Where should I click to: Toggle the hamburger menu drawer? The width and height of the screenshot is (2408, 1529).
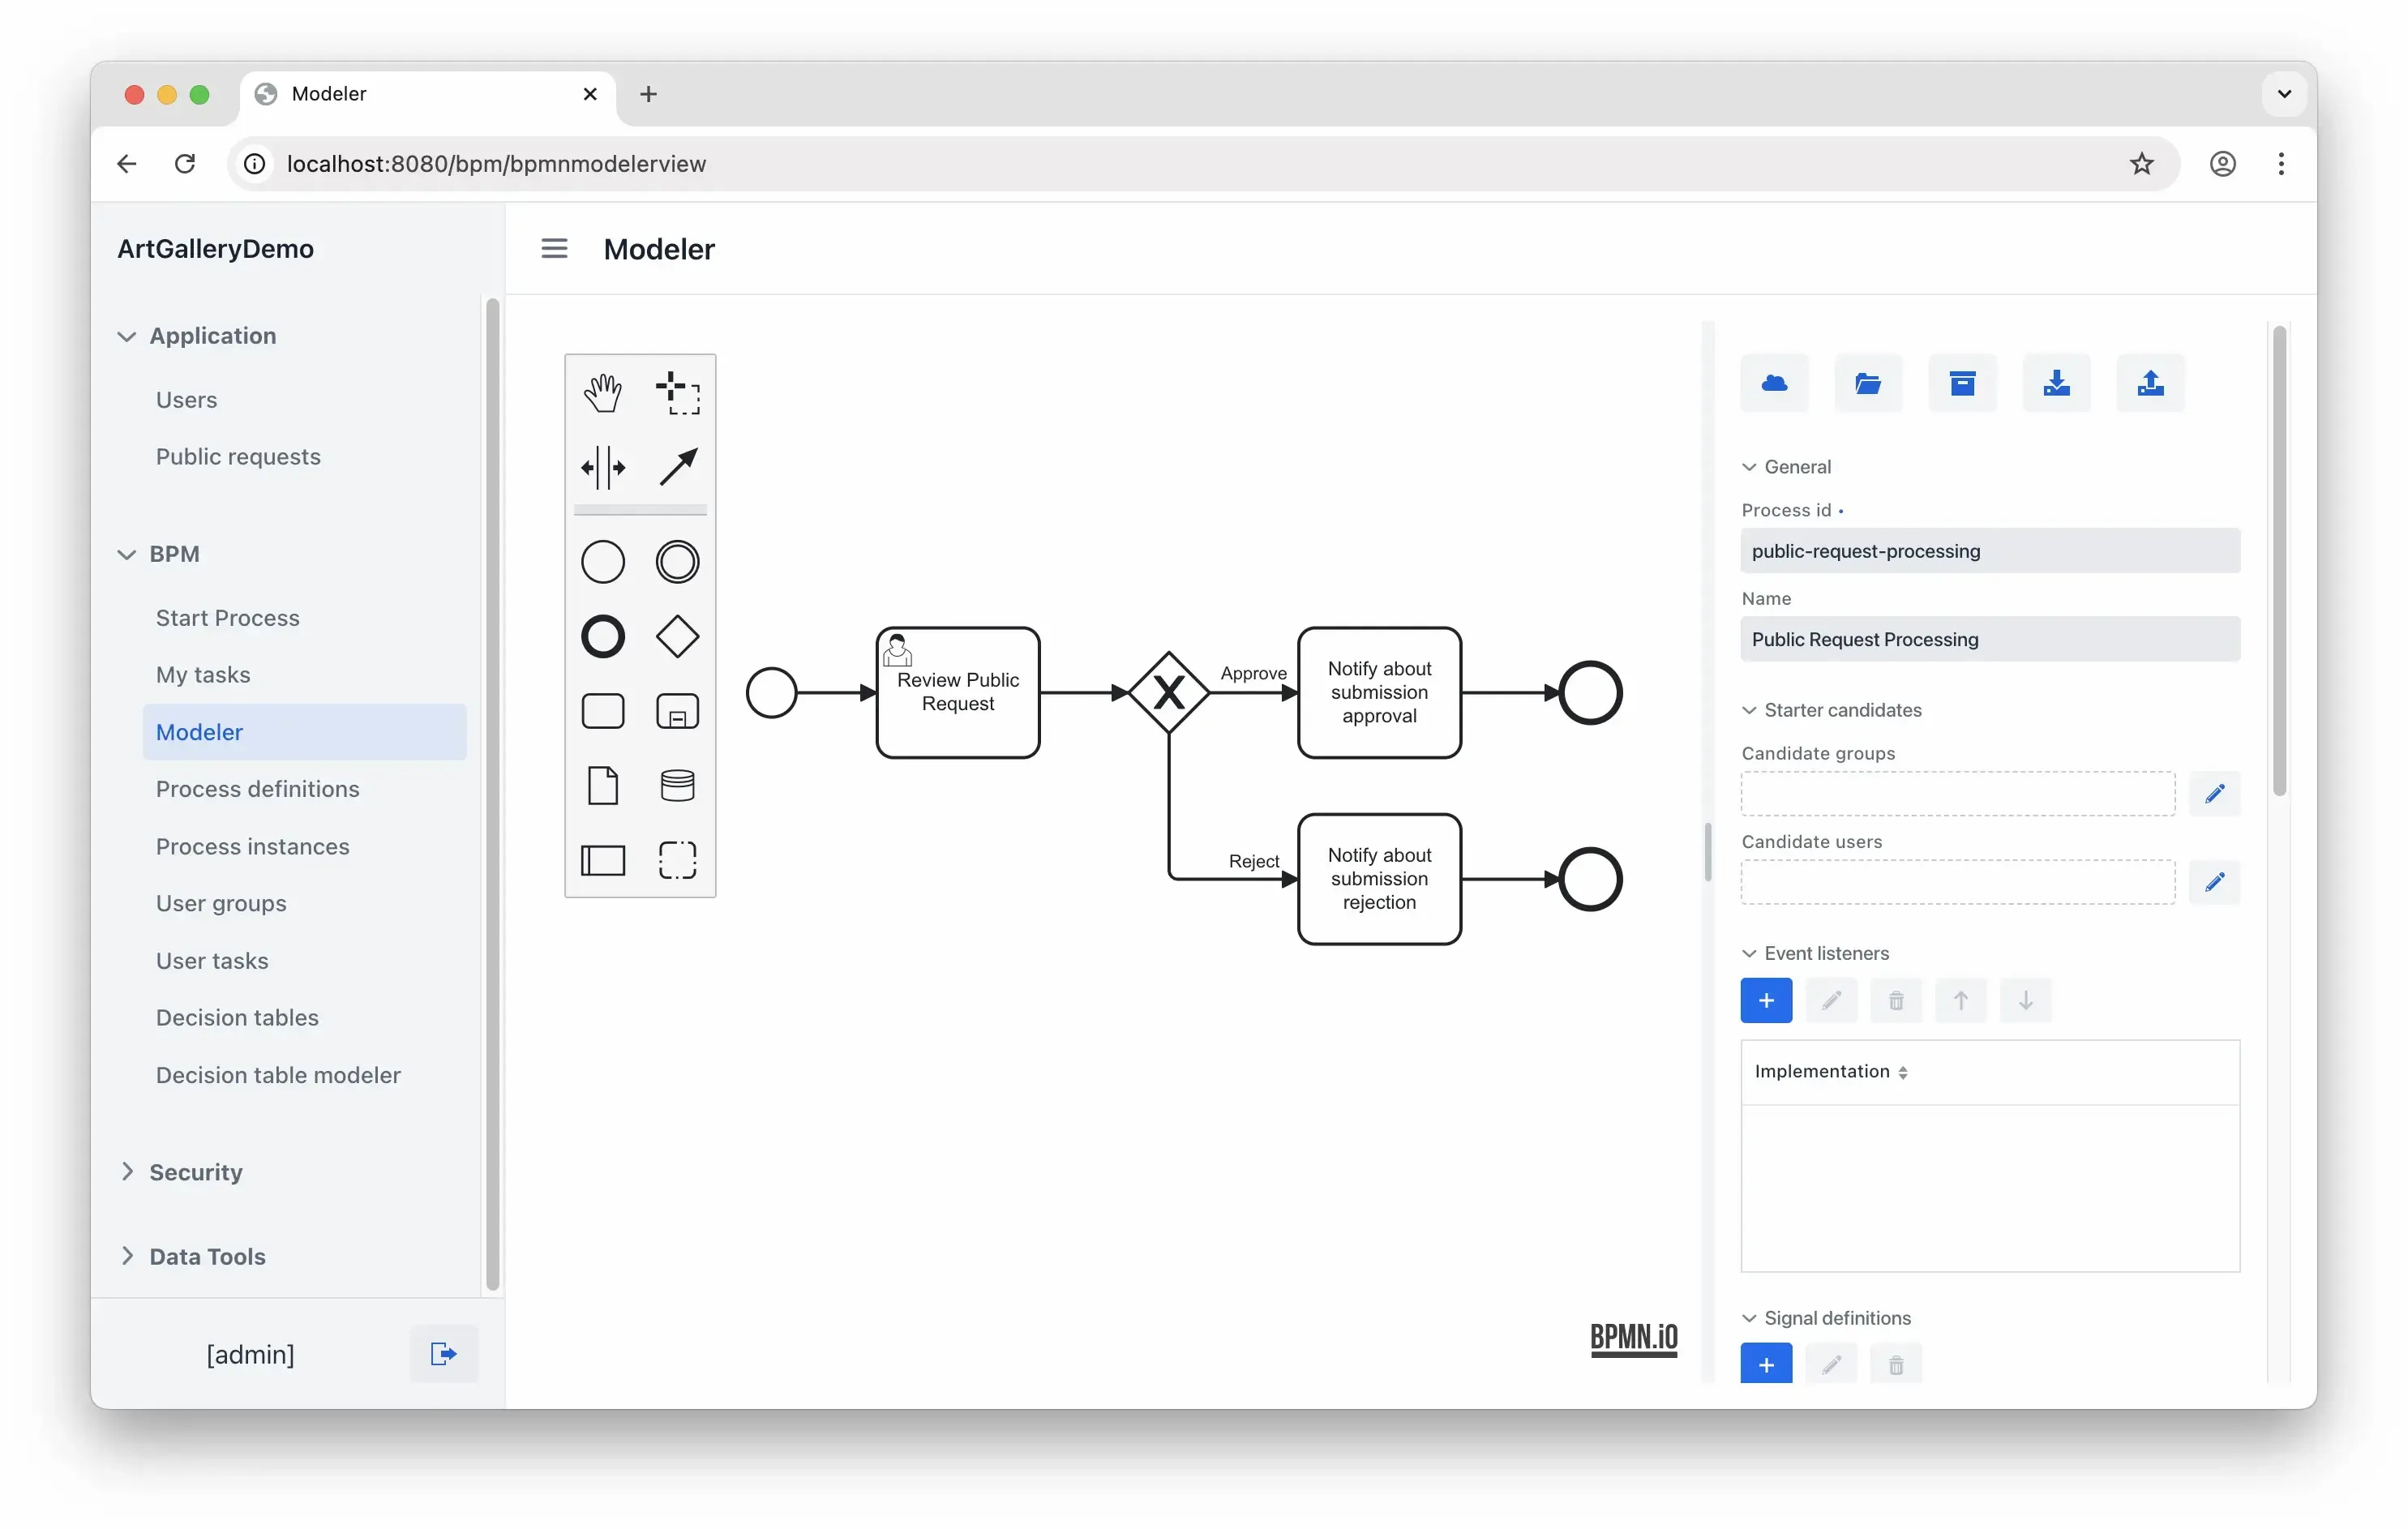click(554, 248)
